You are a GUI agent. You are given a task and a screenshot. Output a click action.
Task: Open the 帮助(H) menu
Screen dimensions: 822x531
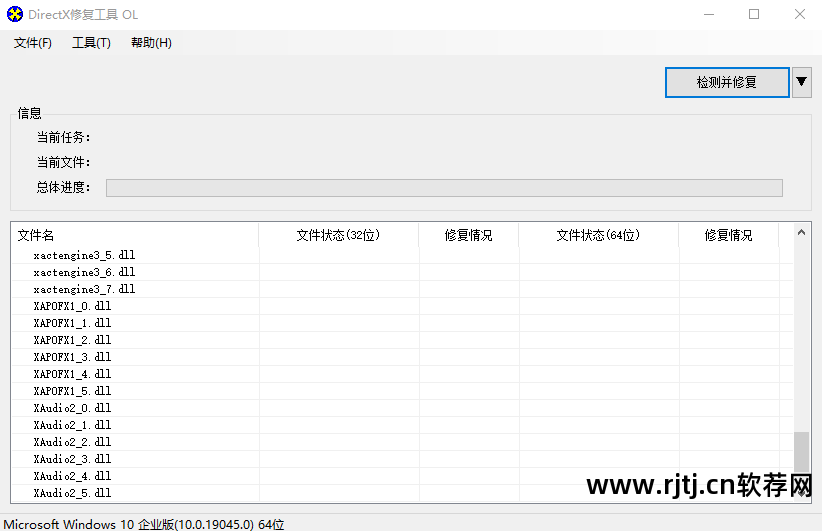coord(151,43)
